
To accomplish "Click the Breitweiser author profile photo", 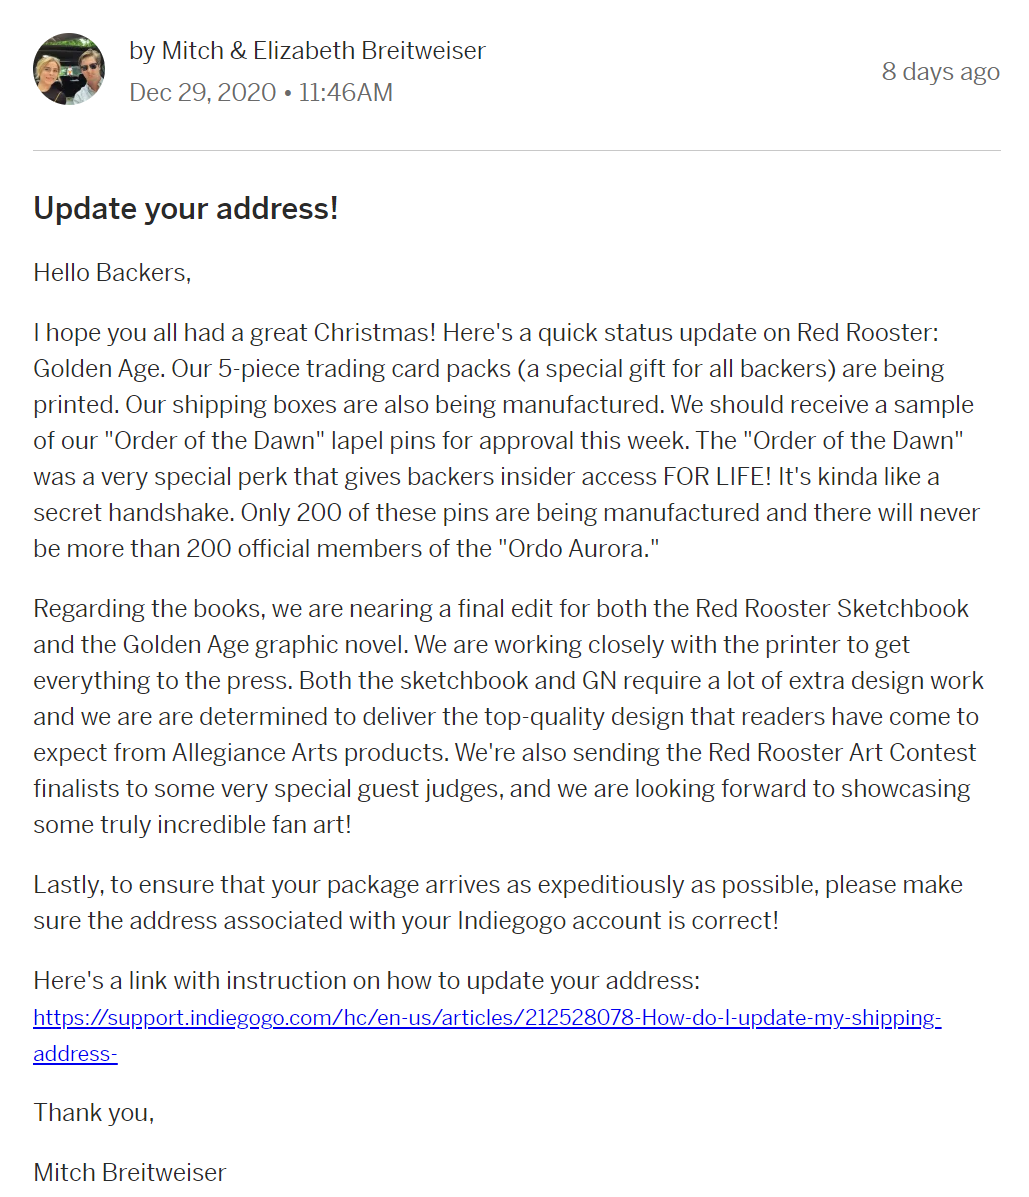I will [x=69, y=69].
